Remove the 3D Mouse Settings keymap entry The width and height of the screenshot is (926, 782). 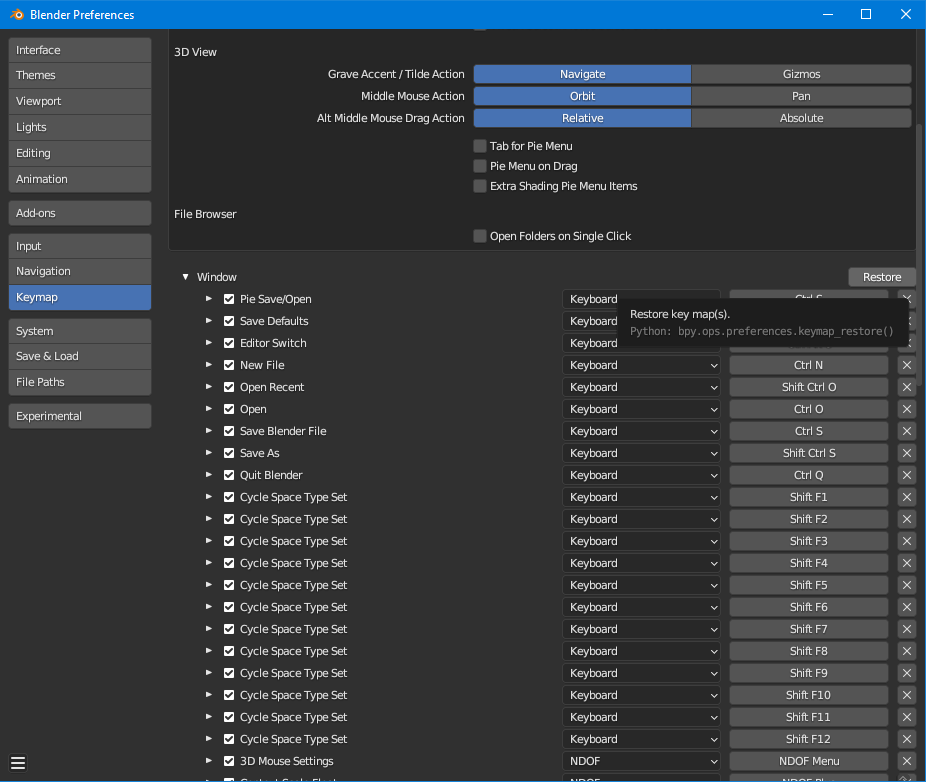click(x=907, y=761)
